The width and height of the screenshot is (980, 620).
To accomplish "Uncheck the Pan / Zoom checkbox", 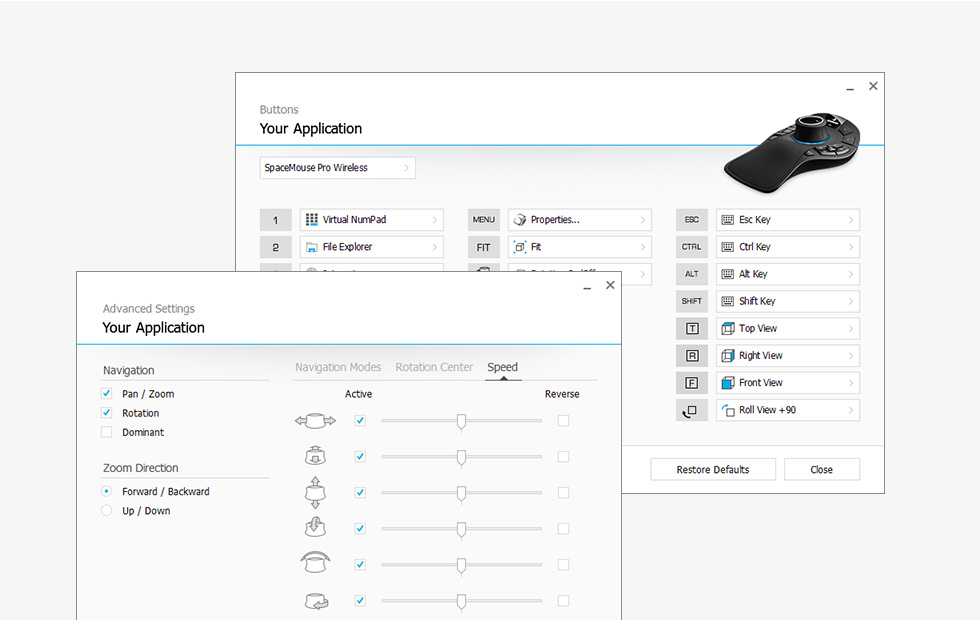I will click(x=107, y=394).
